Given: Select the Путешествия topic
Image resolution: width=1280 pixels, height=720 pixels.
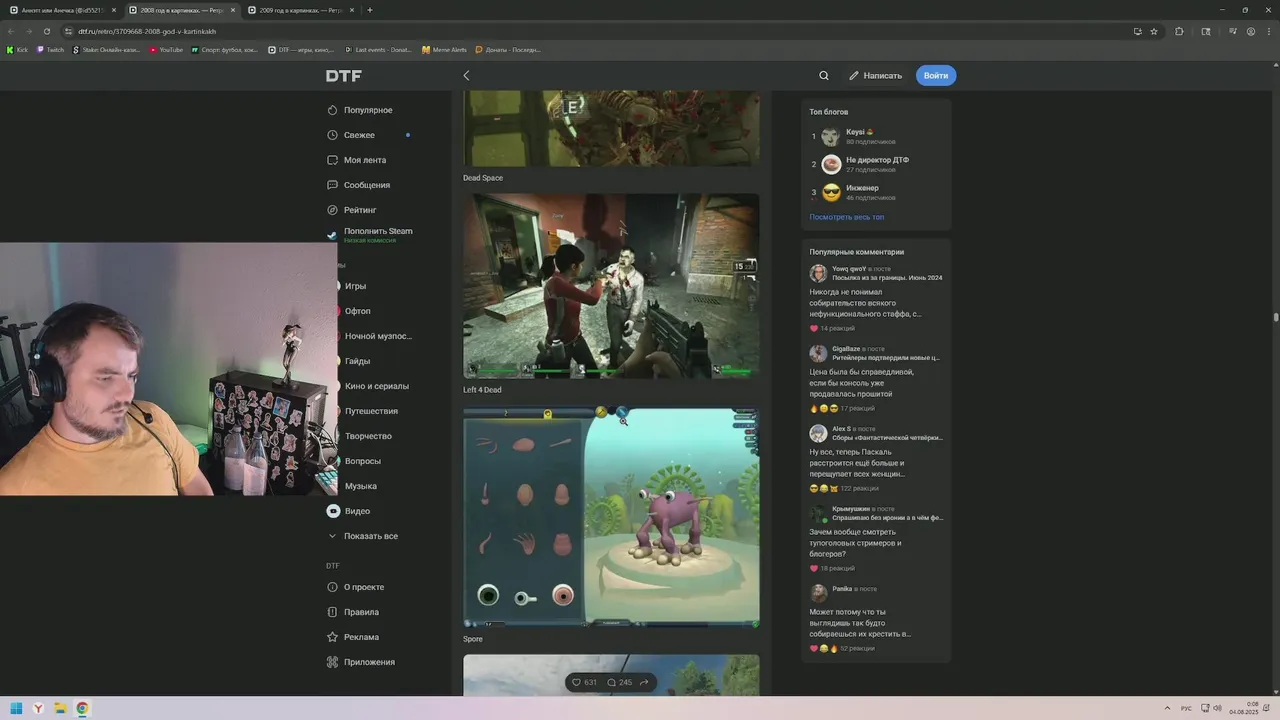Looking at the screenshot, I should [x=371, y=411].
